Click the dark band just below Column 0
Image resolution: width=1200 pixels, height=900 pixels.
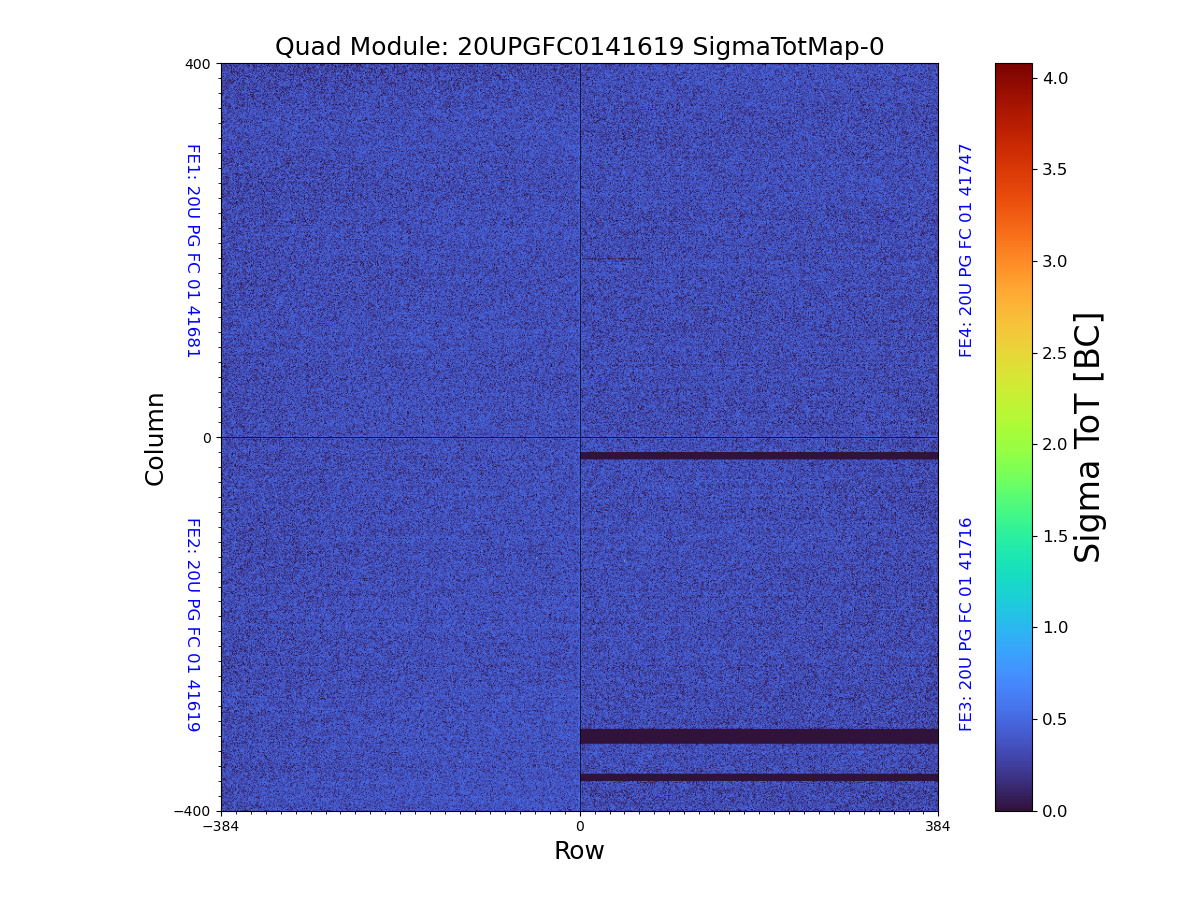[x=759, y=455]
